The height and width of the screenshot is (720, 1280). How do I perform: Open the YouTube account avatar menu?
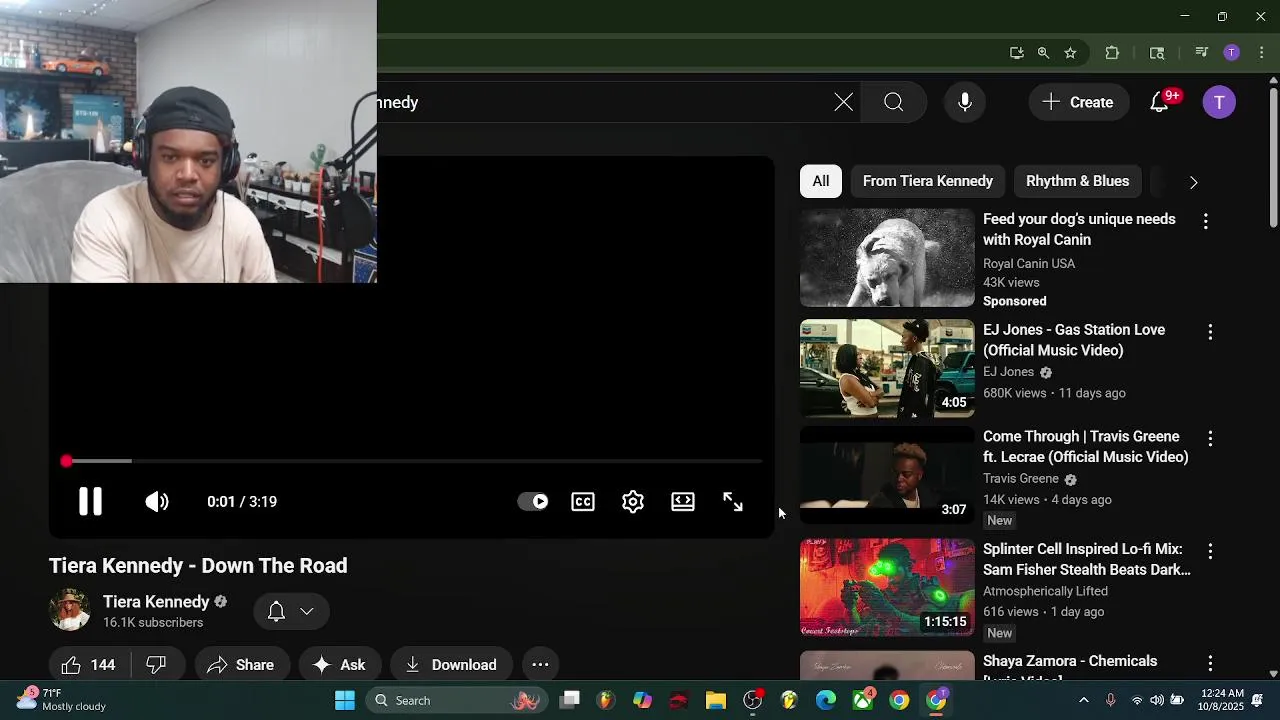(x=1219, y=102)
